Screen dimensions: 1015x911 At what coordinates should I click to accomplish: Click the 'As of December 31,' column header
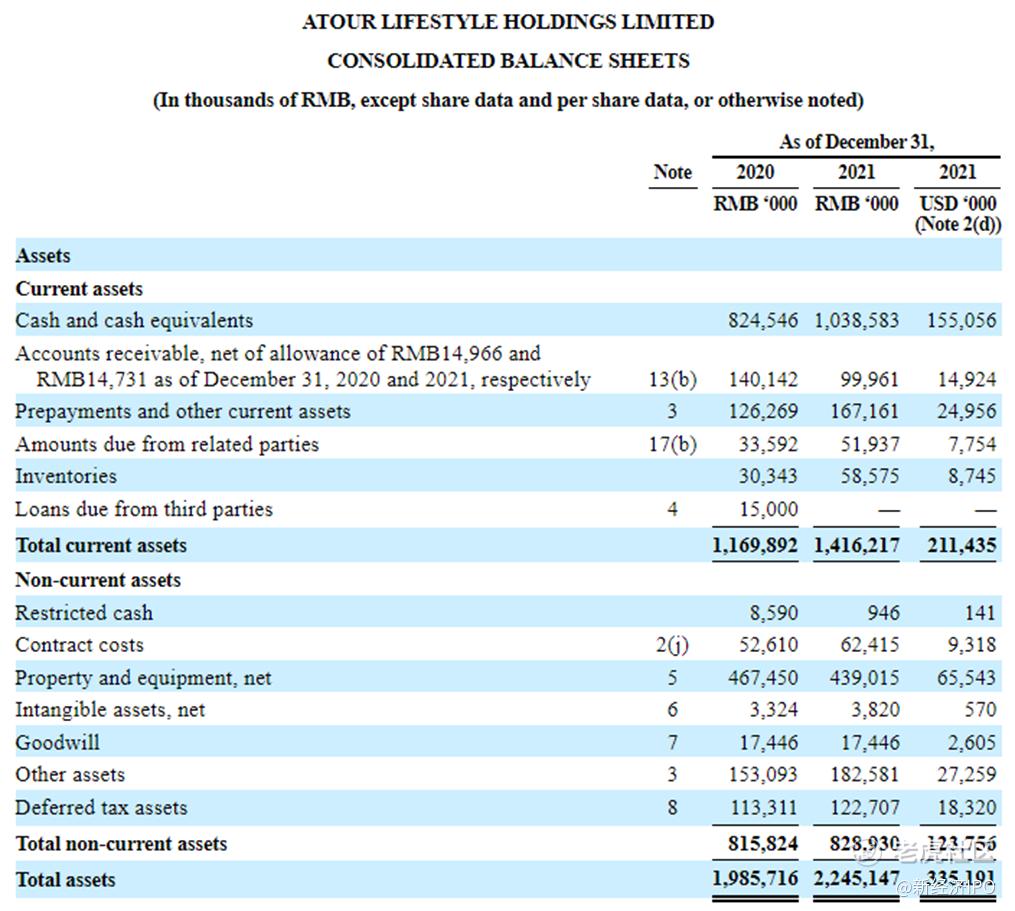click(x=856, y=142)
